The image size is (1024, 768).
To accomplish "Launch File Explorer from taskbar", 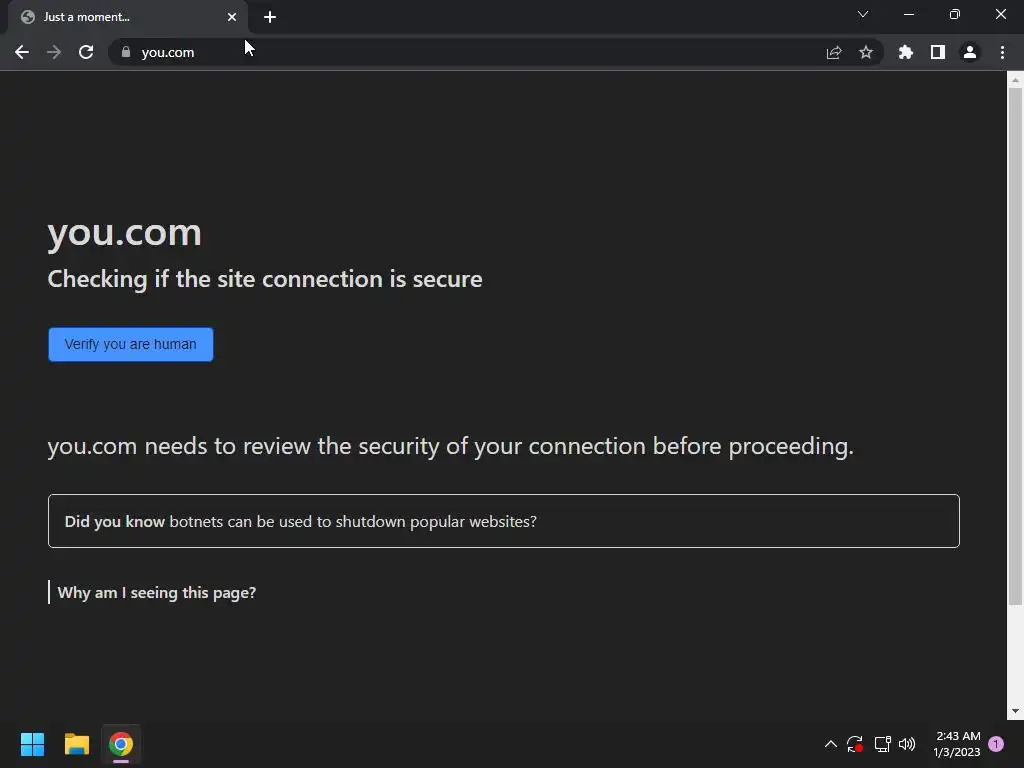I will (77, 744).
